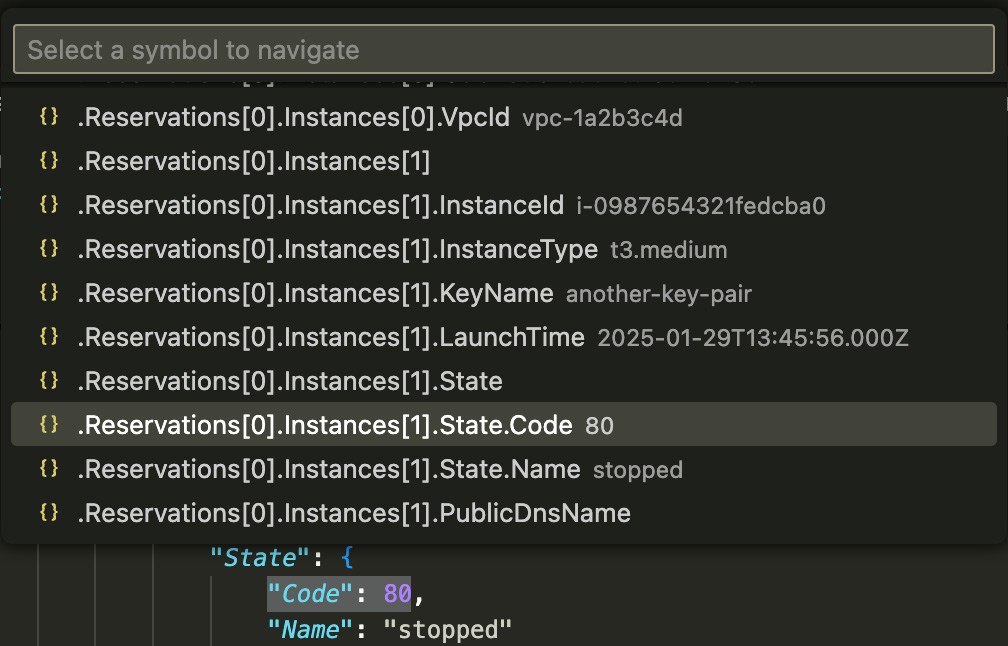
Task: Open State.Name stopped symbol entry
Action: 504,469
